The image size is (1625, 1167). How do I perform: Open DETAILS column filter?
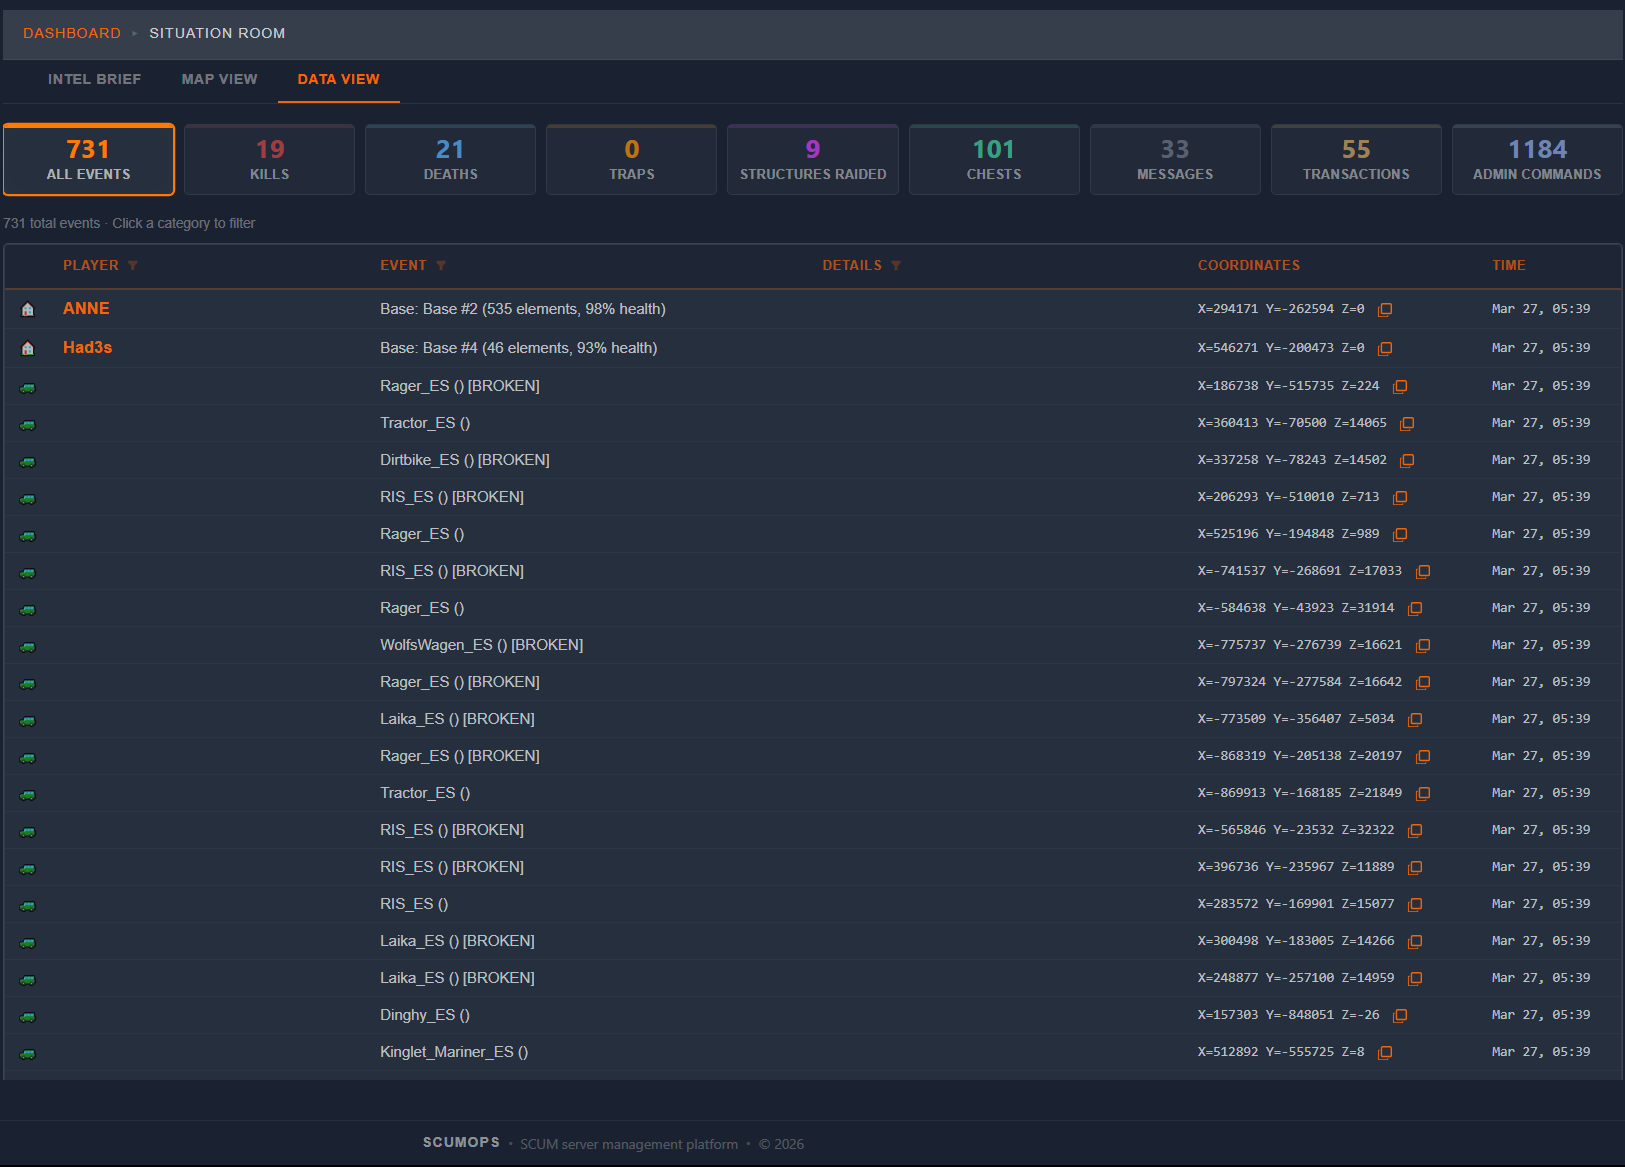(896, 266)
